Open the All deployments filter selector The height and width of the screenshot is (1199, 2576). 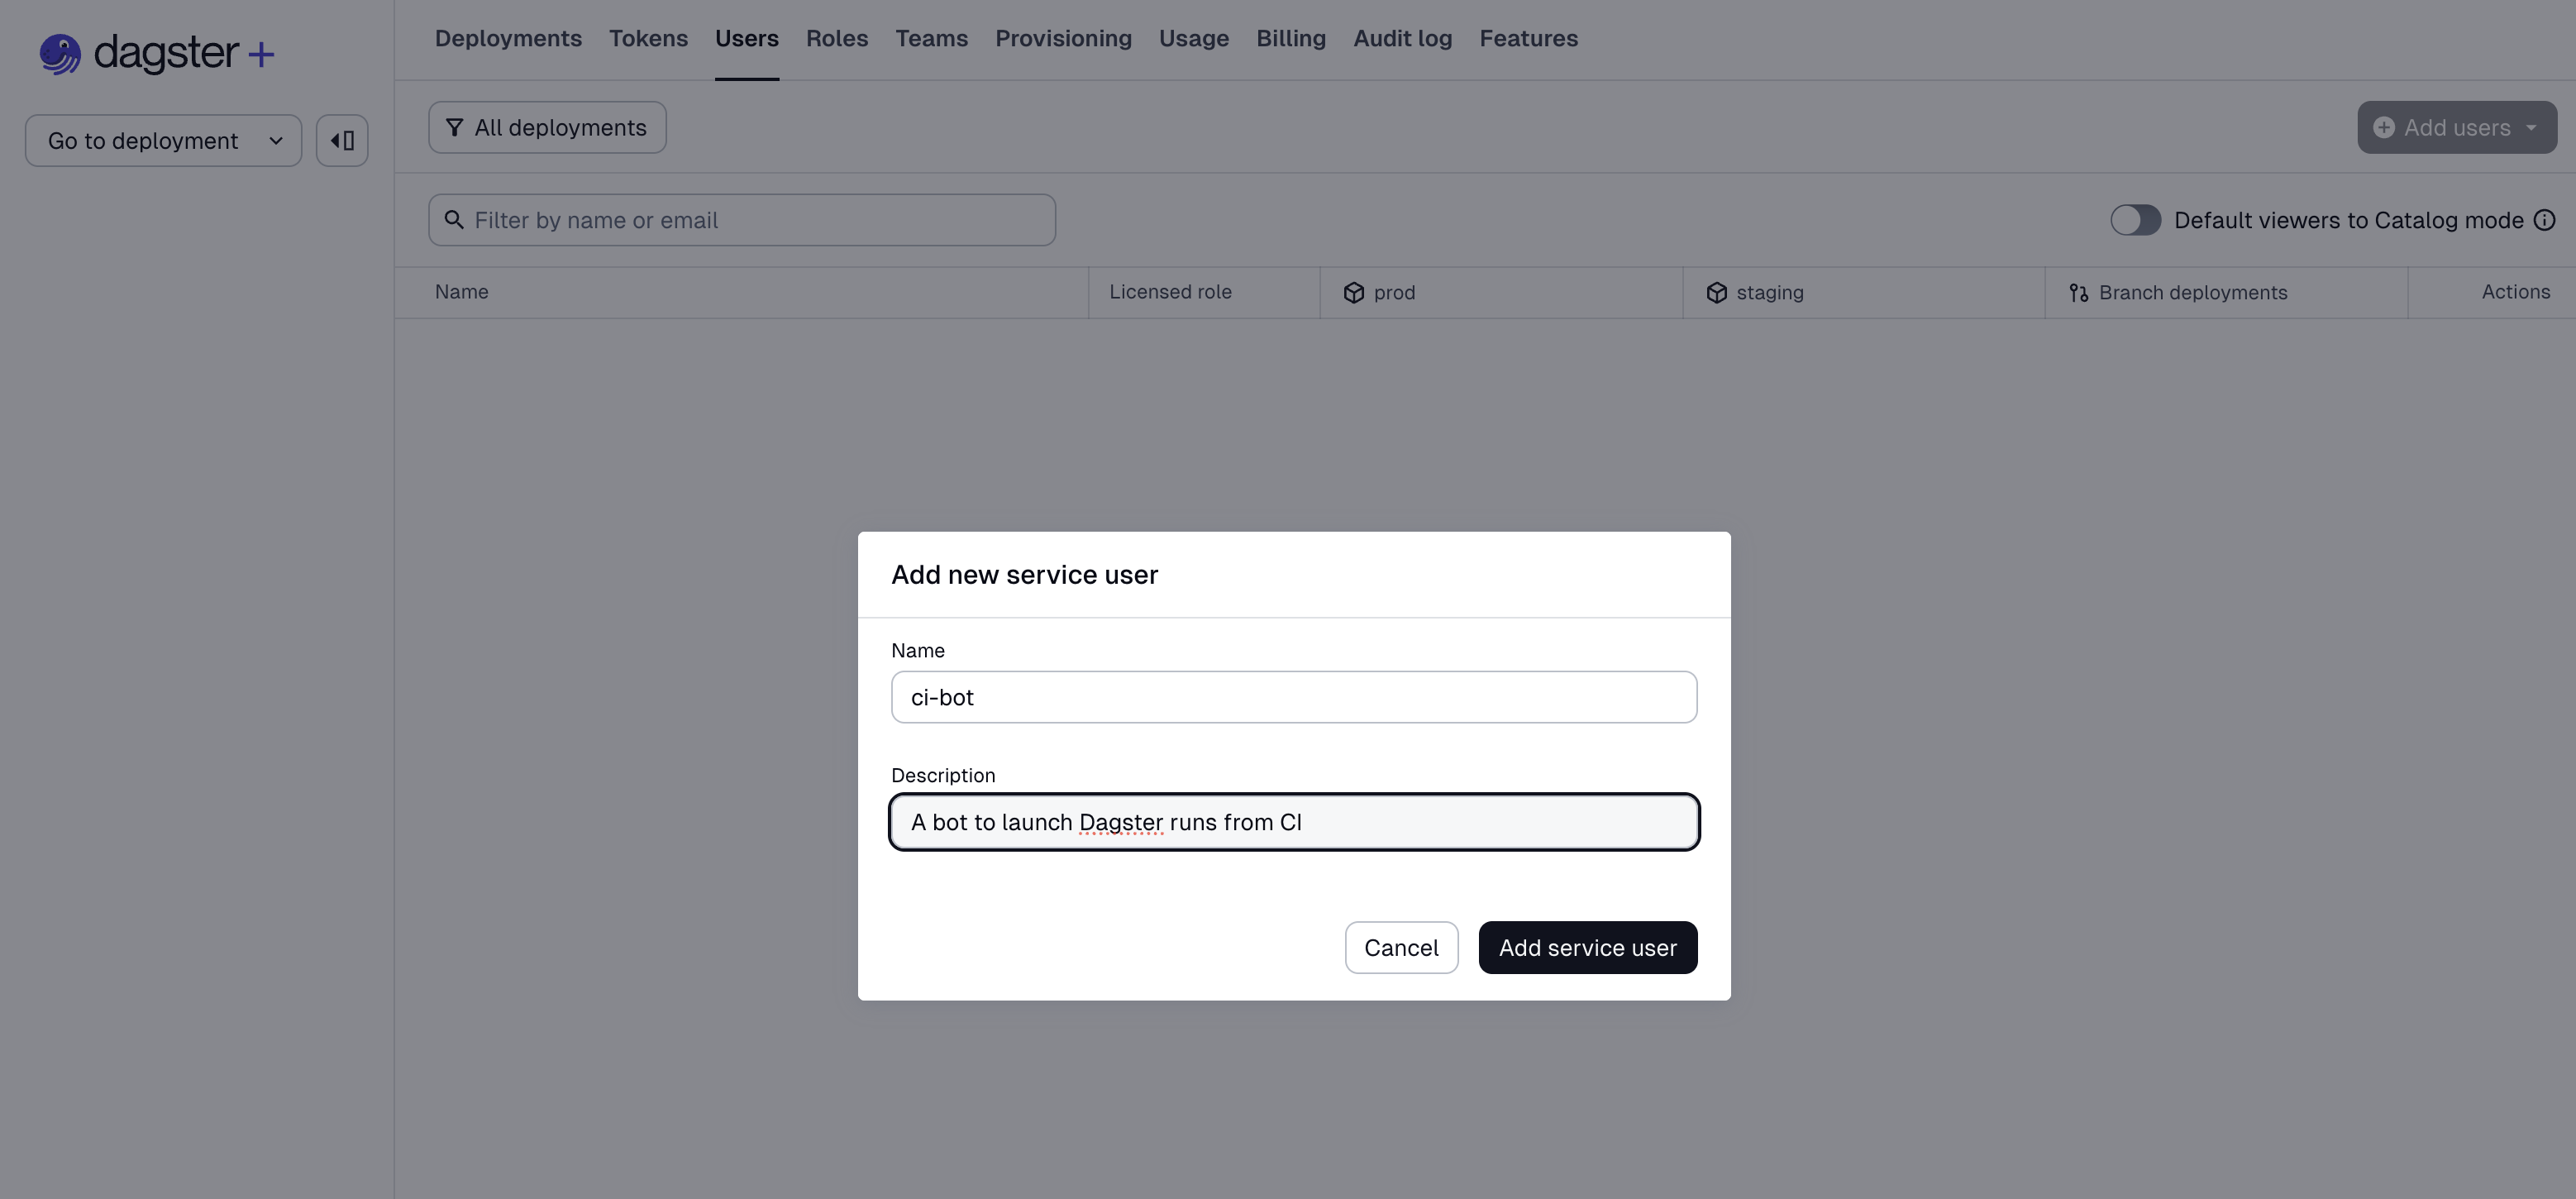pos(547,127)
